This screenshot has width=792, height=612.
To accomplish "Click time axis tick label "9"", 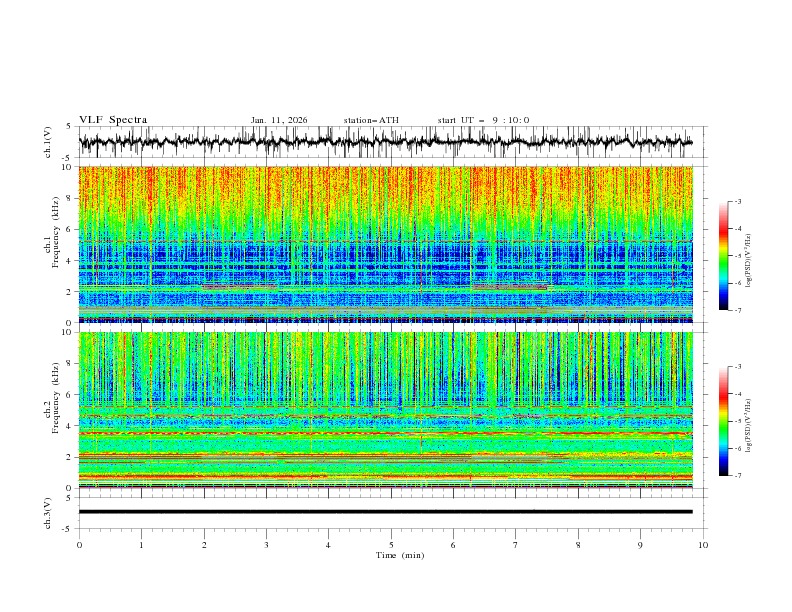I will pyautogui.click(x=640, y=545).
